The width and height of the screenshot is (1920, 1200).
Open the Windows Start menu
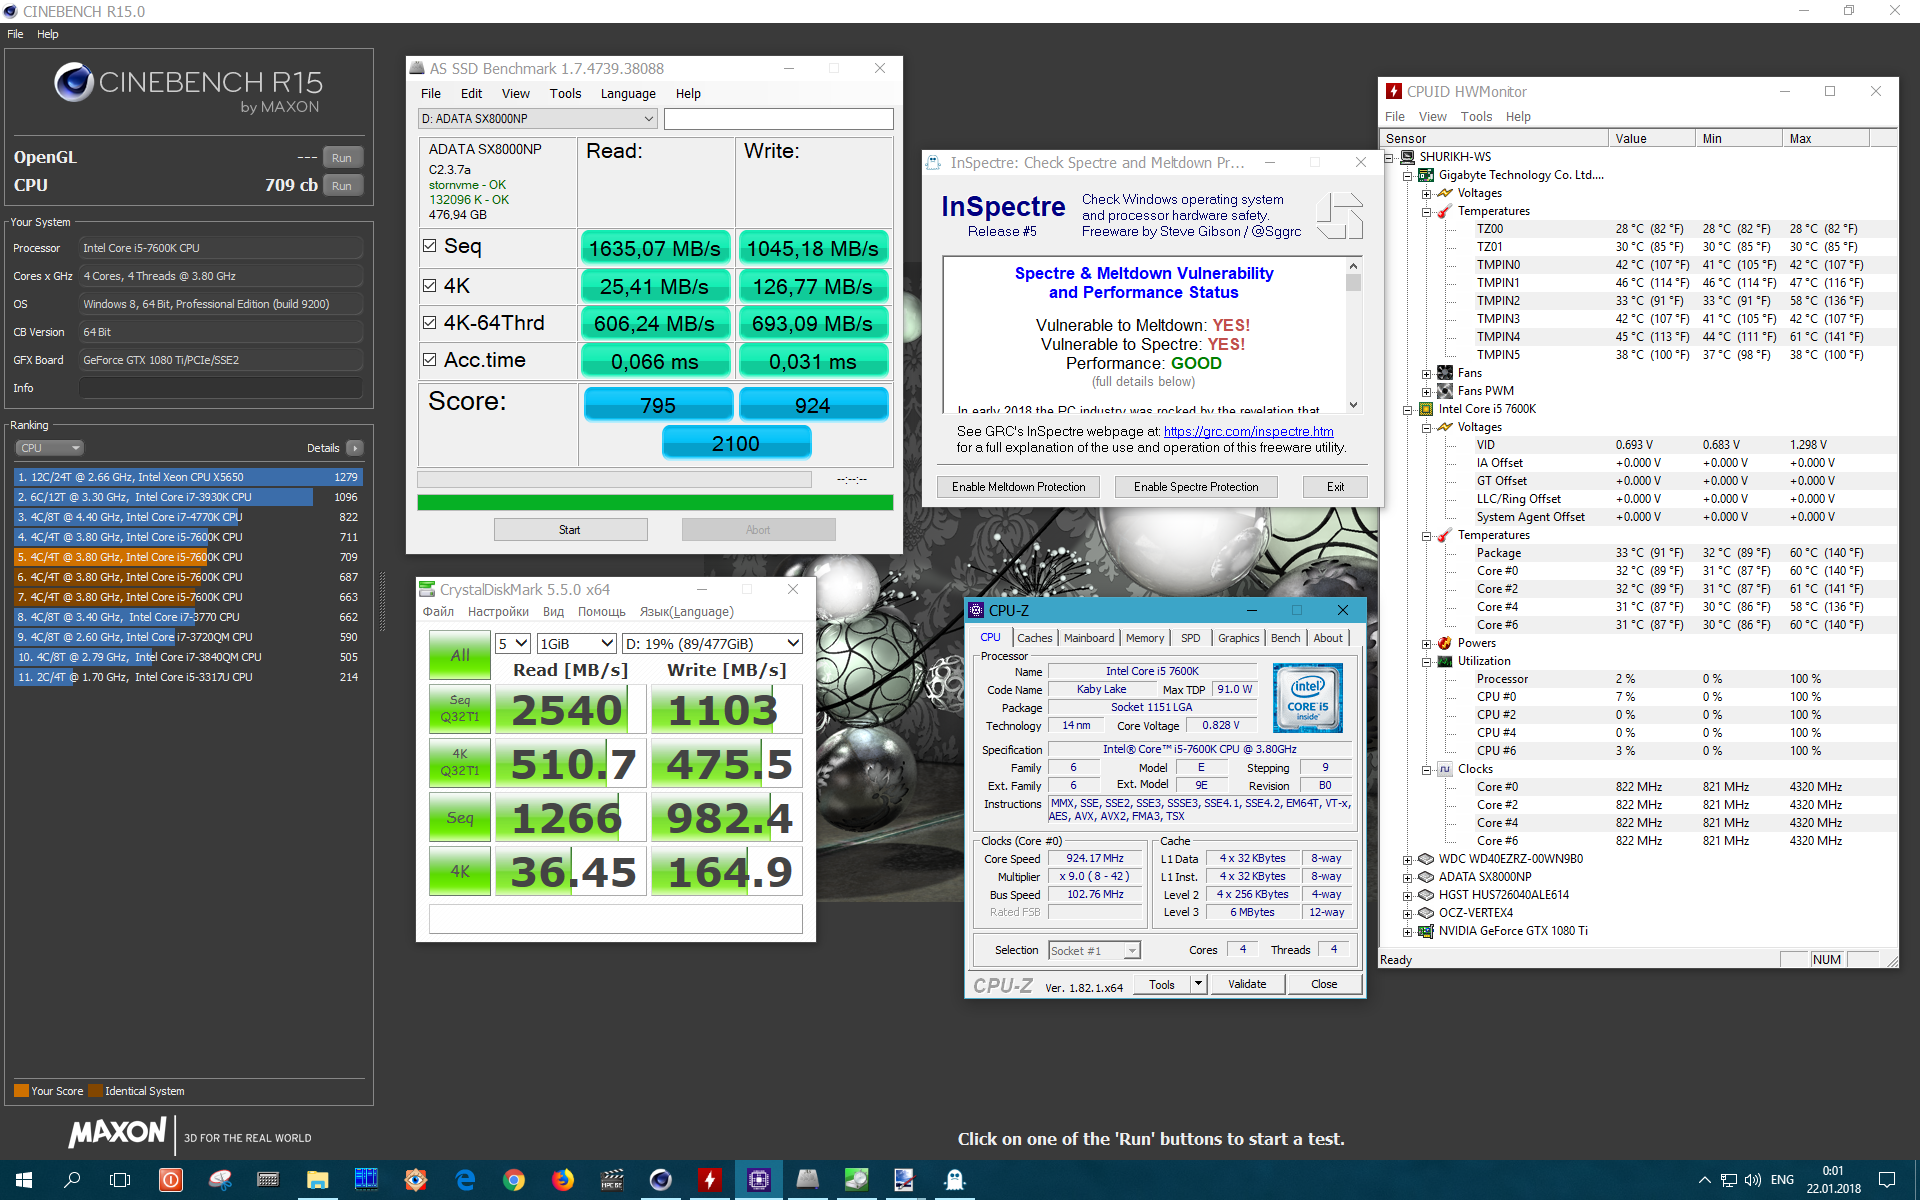coord(24,1180)
